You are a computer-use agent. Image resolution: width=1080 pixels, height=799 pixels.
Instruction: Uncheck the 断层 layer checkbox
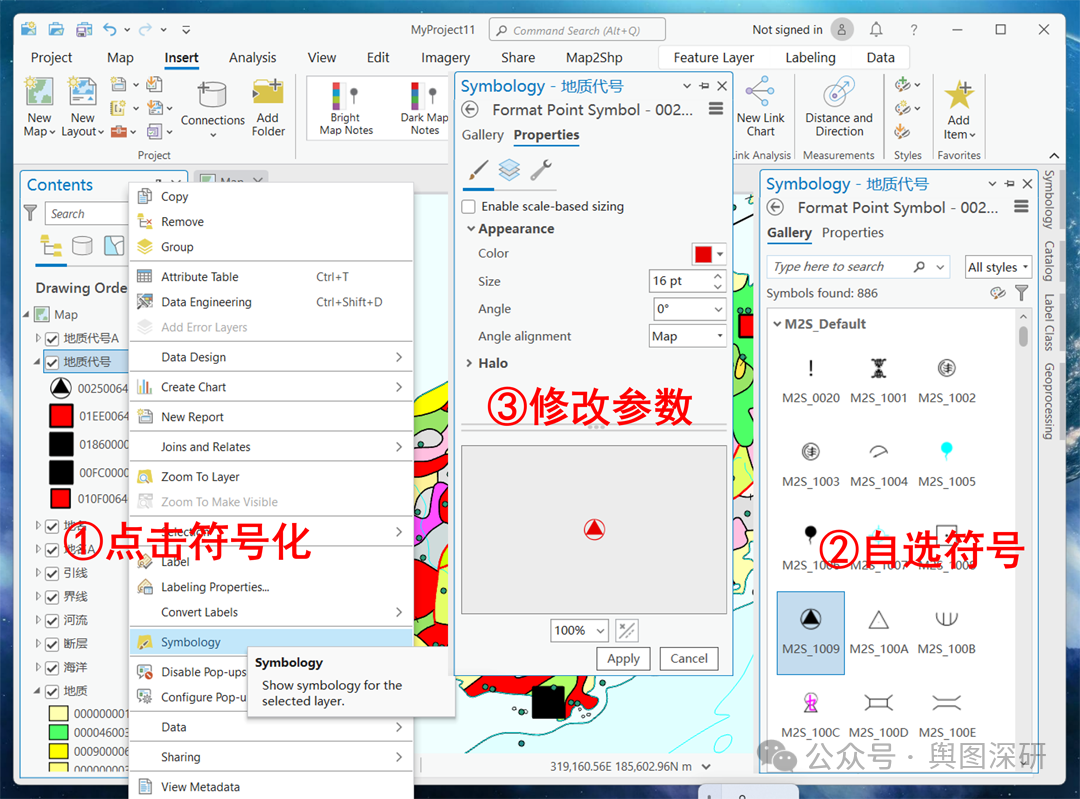point(52,644)
